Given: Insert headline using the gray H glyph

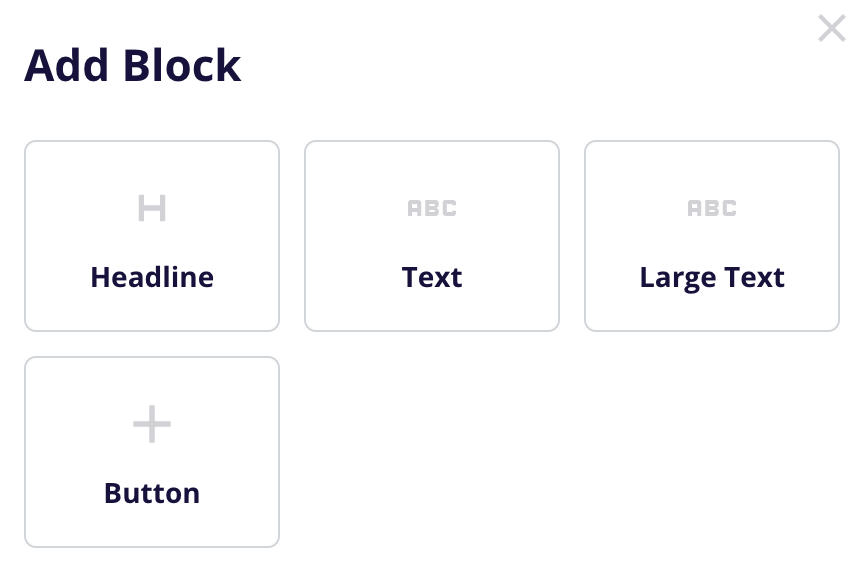Looking at the screenshot, I should click(152, 208).
